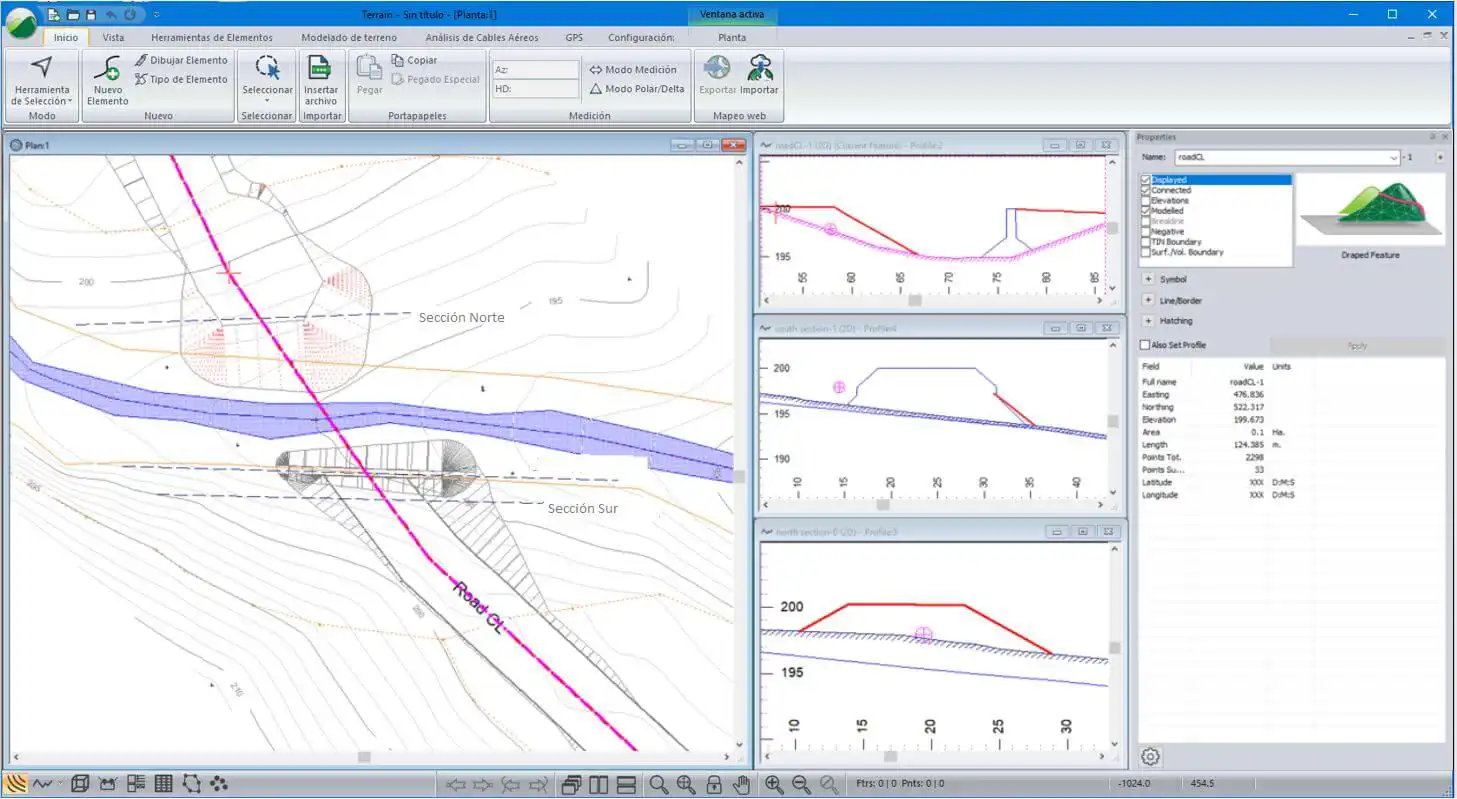Click the 3D cube view icon
The width and height of the screenshot is (1457, 799).
click(x=80, y=784)
